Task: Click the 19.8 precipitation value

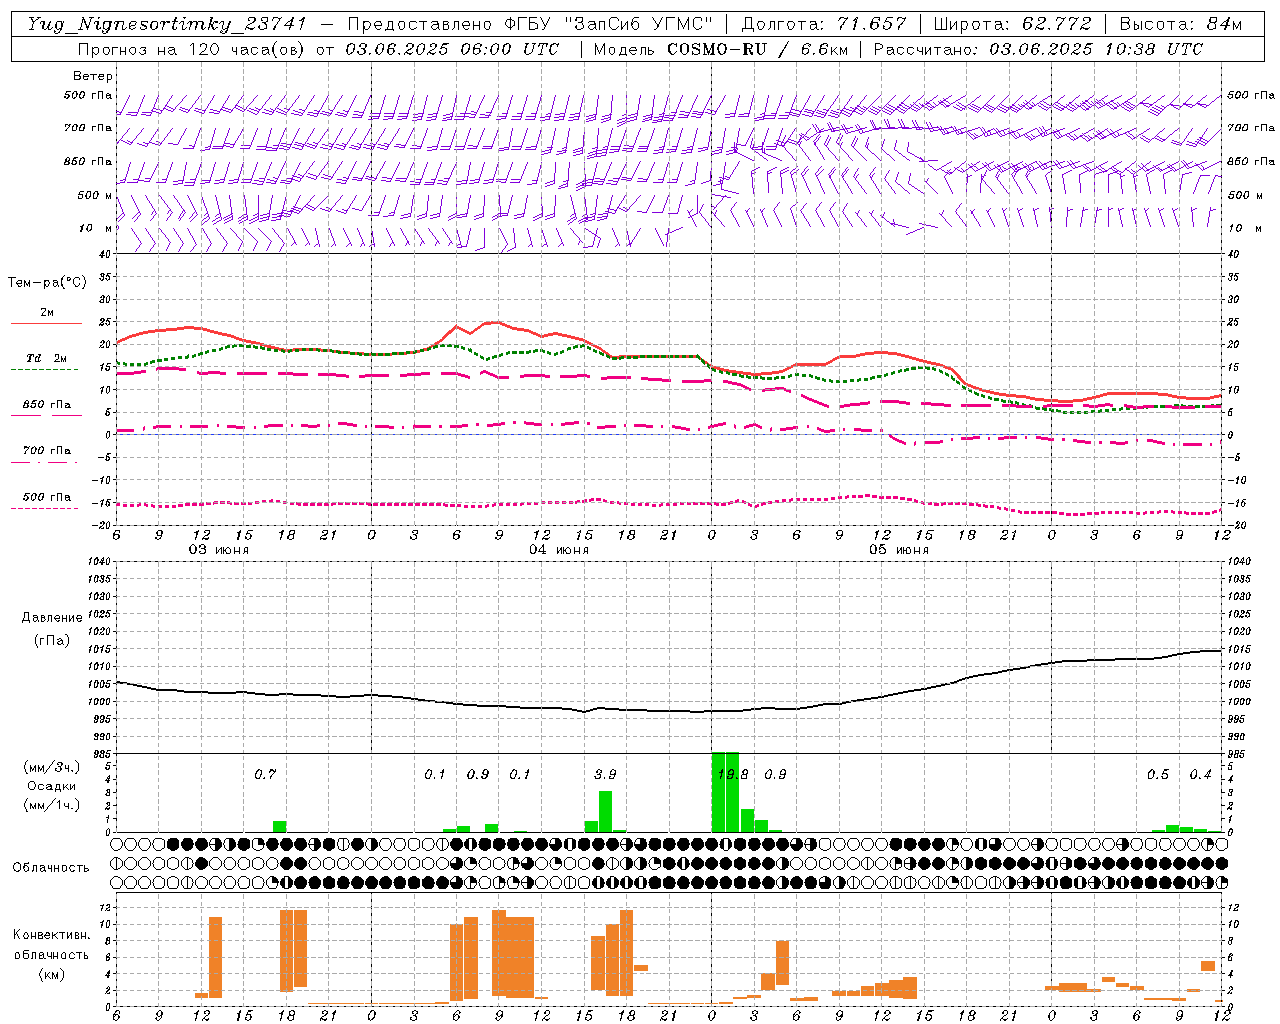Action: (x=733, y=775)
